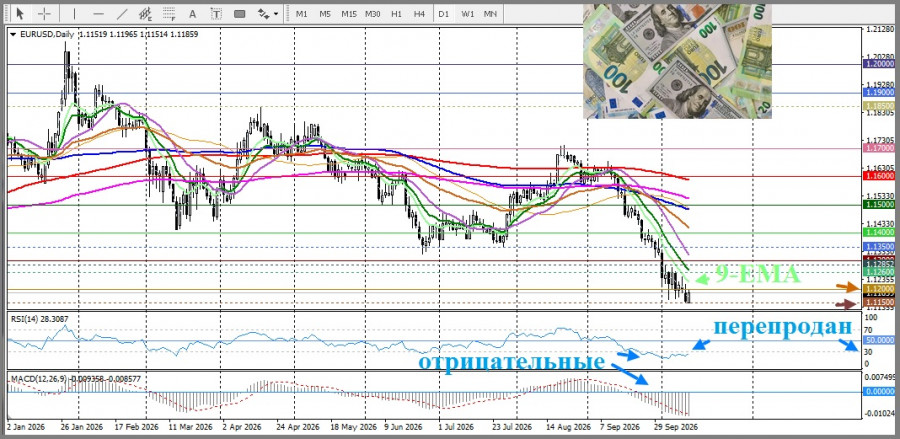Switch chart to H1 timeframe
Image resolution: width=900 pixels, height=439 pixels.
(396, 14)
